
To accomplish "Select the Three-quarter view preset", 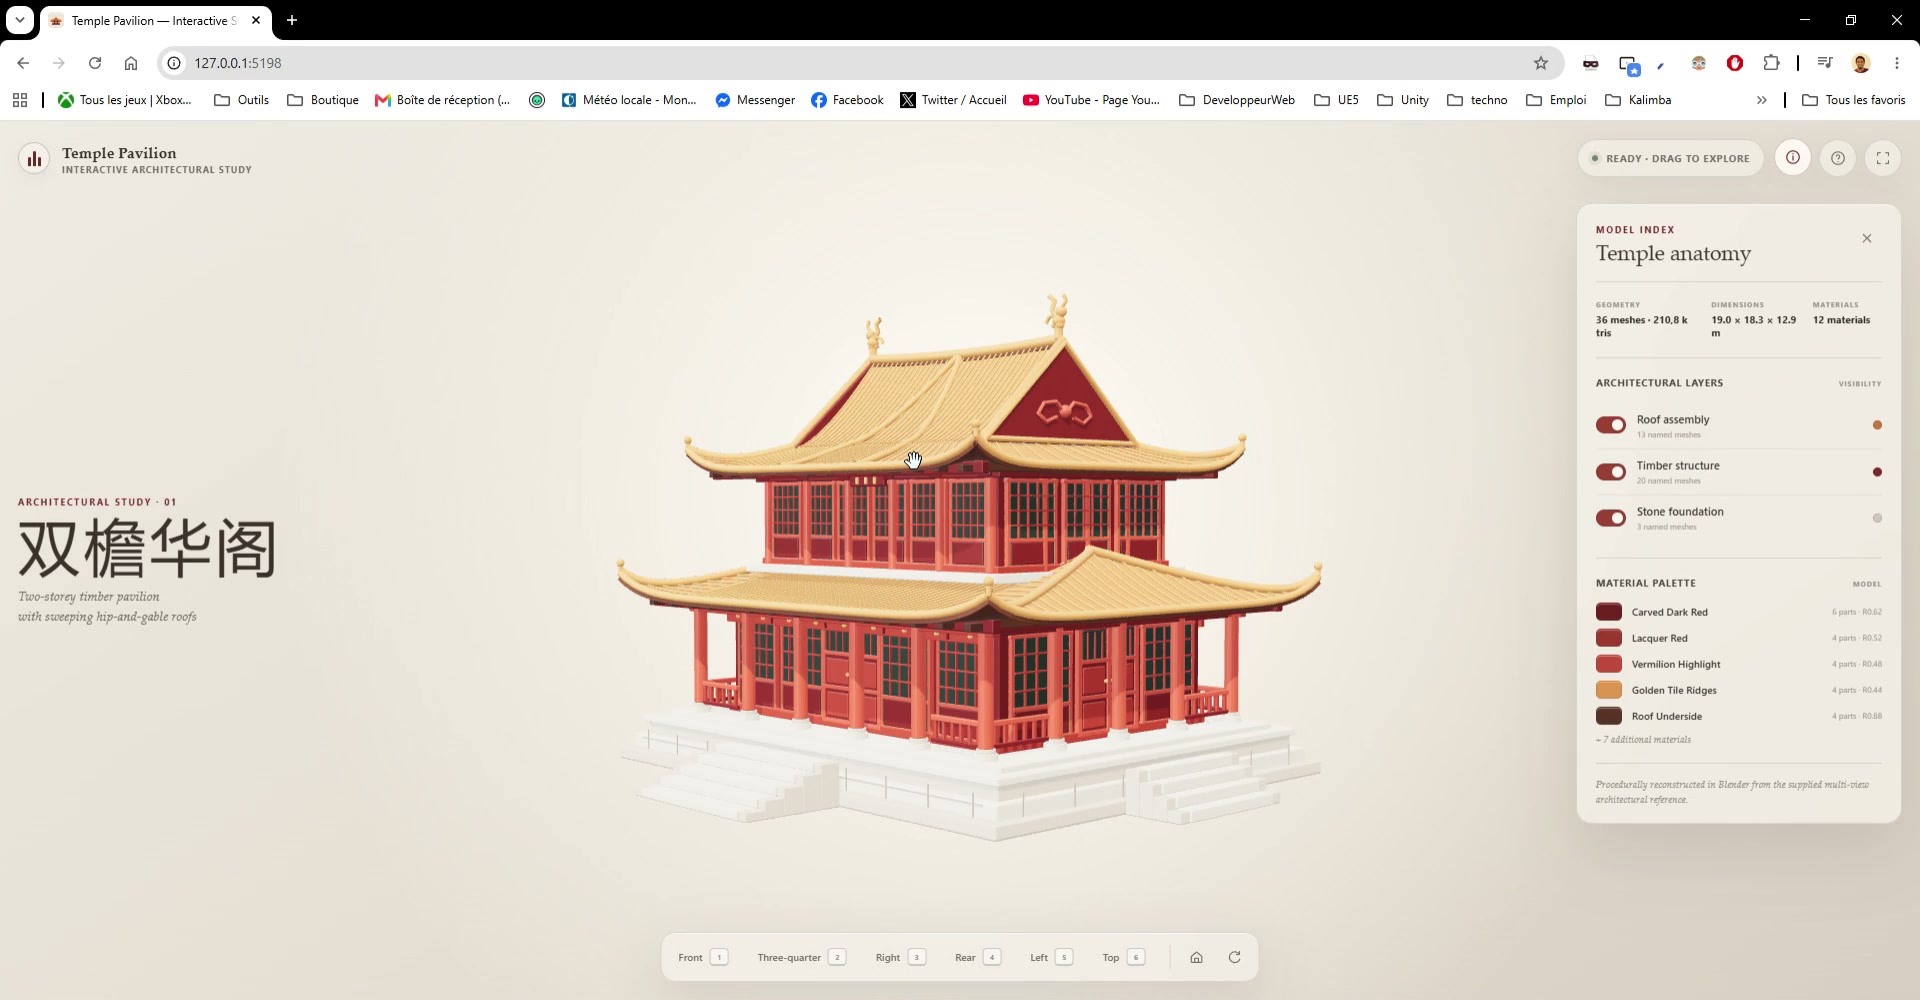I will tap(802, 957).
